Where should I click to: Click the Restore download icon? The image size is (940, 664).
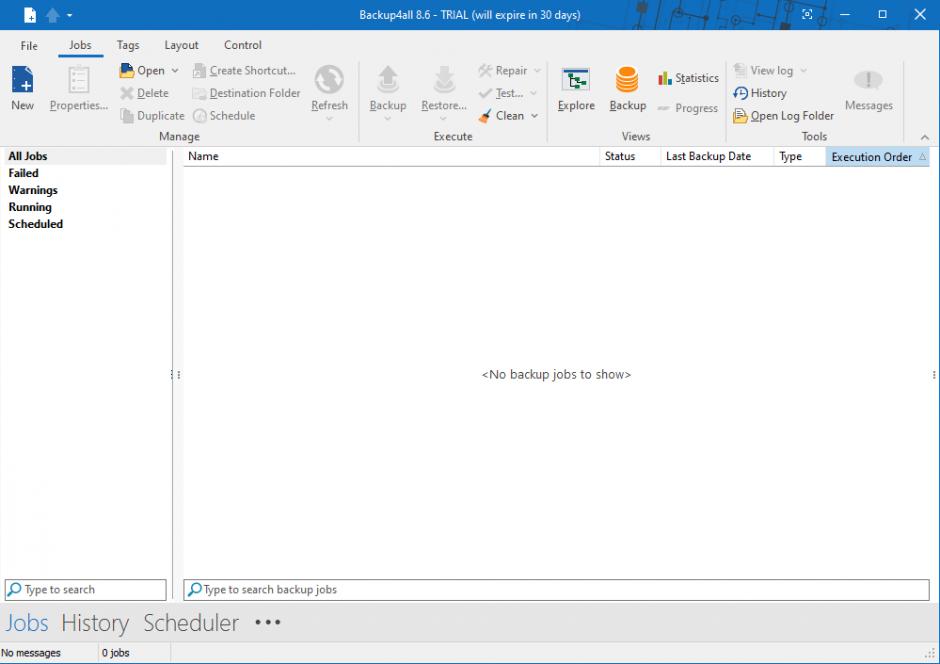[x=444, y=79]
